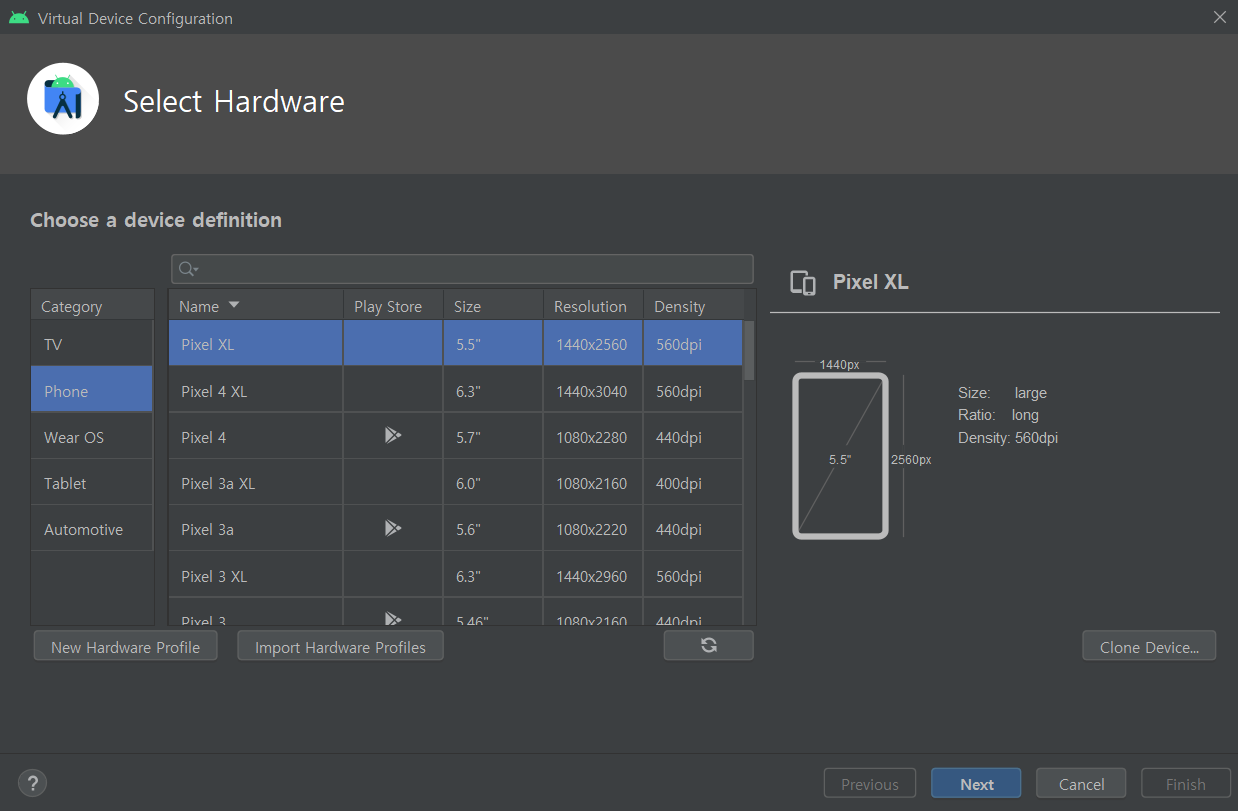Click the 1080x2220 resolution cell
Image resolution: width=1238 pixels, height=811 pixels.
click(x=593, y=529)
